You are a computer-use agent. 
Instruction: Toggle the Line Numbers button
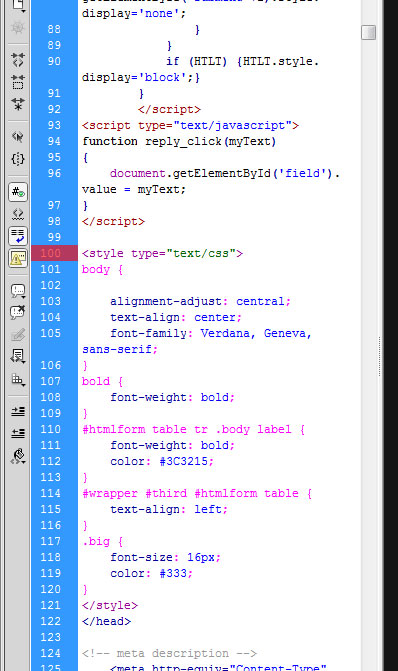(18, 192)
